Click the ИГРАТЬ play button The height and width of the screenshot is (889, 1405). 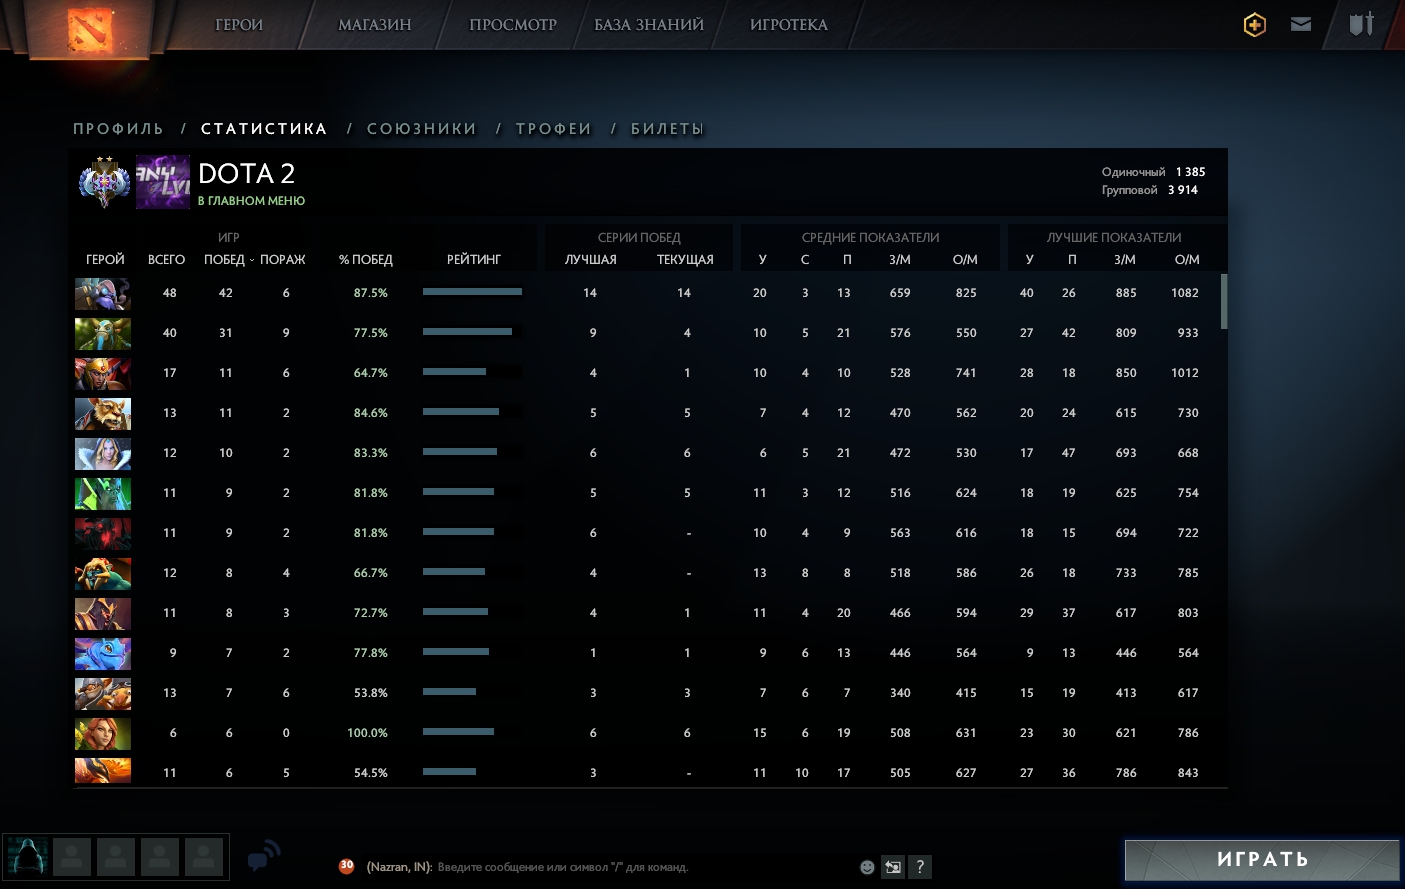[x=1262, y=860]
